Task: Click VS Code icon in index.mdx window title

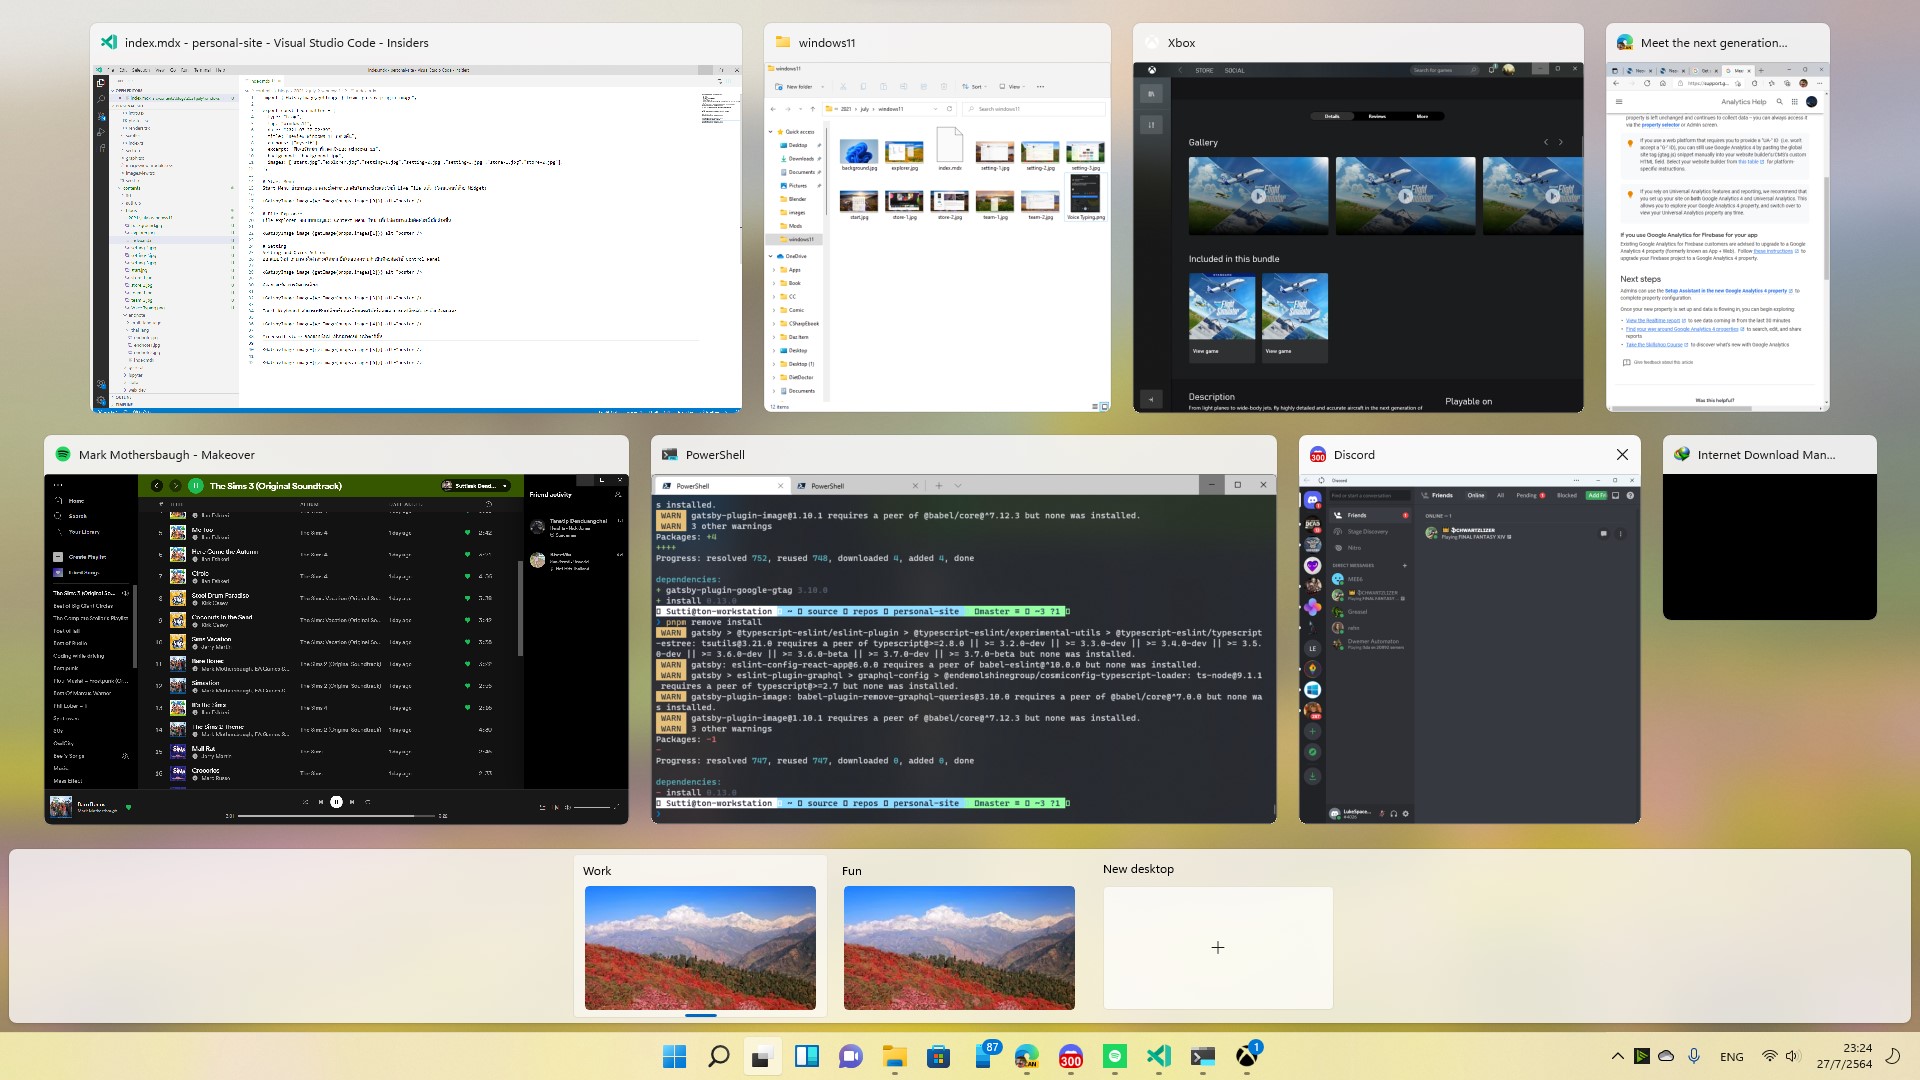Action: [x=108, y=43]
